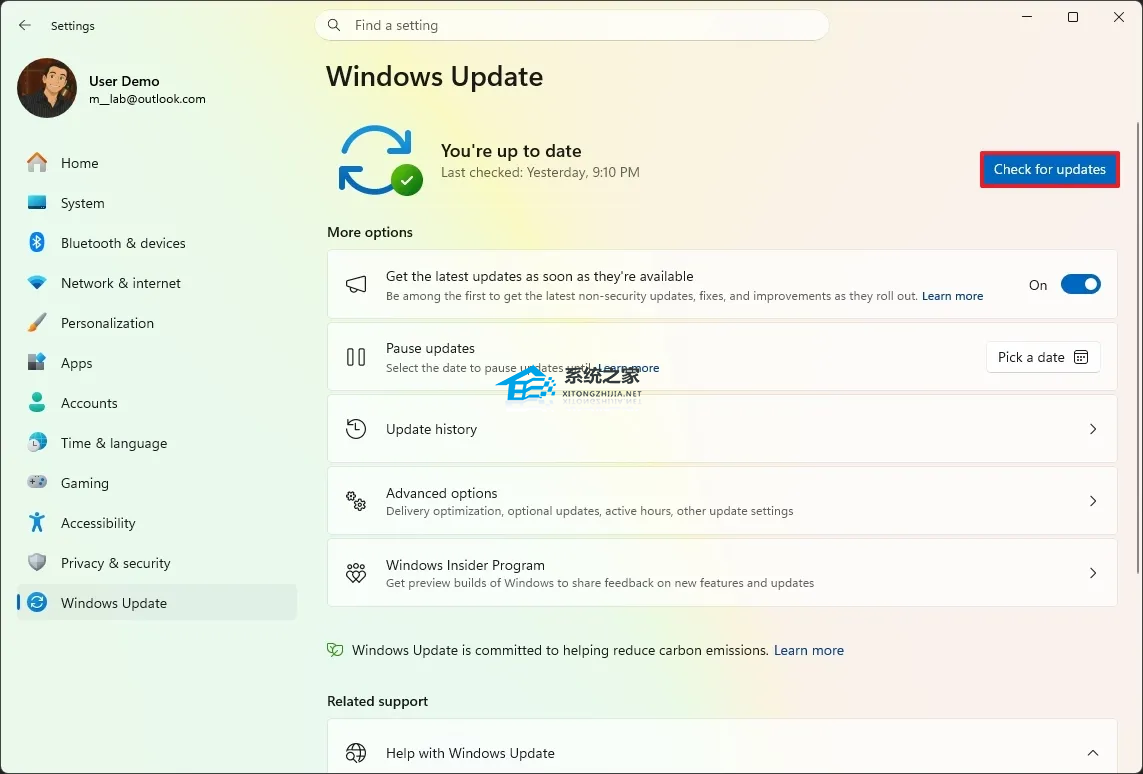
Task: Select Time & language in sidebar
Action: (156, 443)
